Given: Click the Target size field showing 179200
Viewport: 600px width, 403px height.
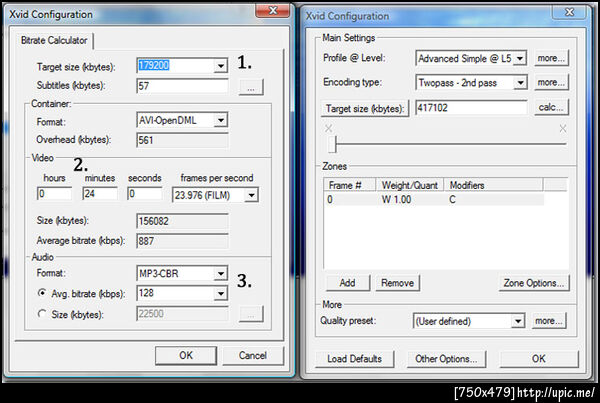Looking at the screenshot, I should click(x=175, y=66).
